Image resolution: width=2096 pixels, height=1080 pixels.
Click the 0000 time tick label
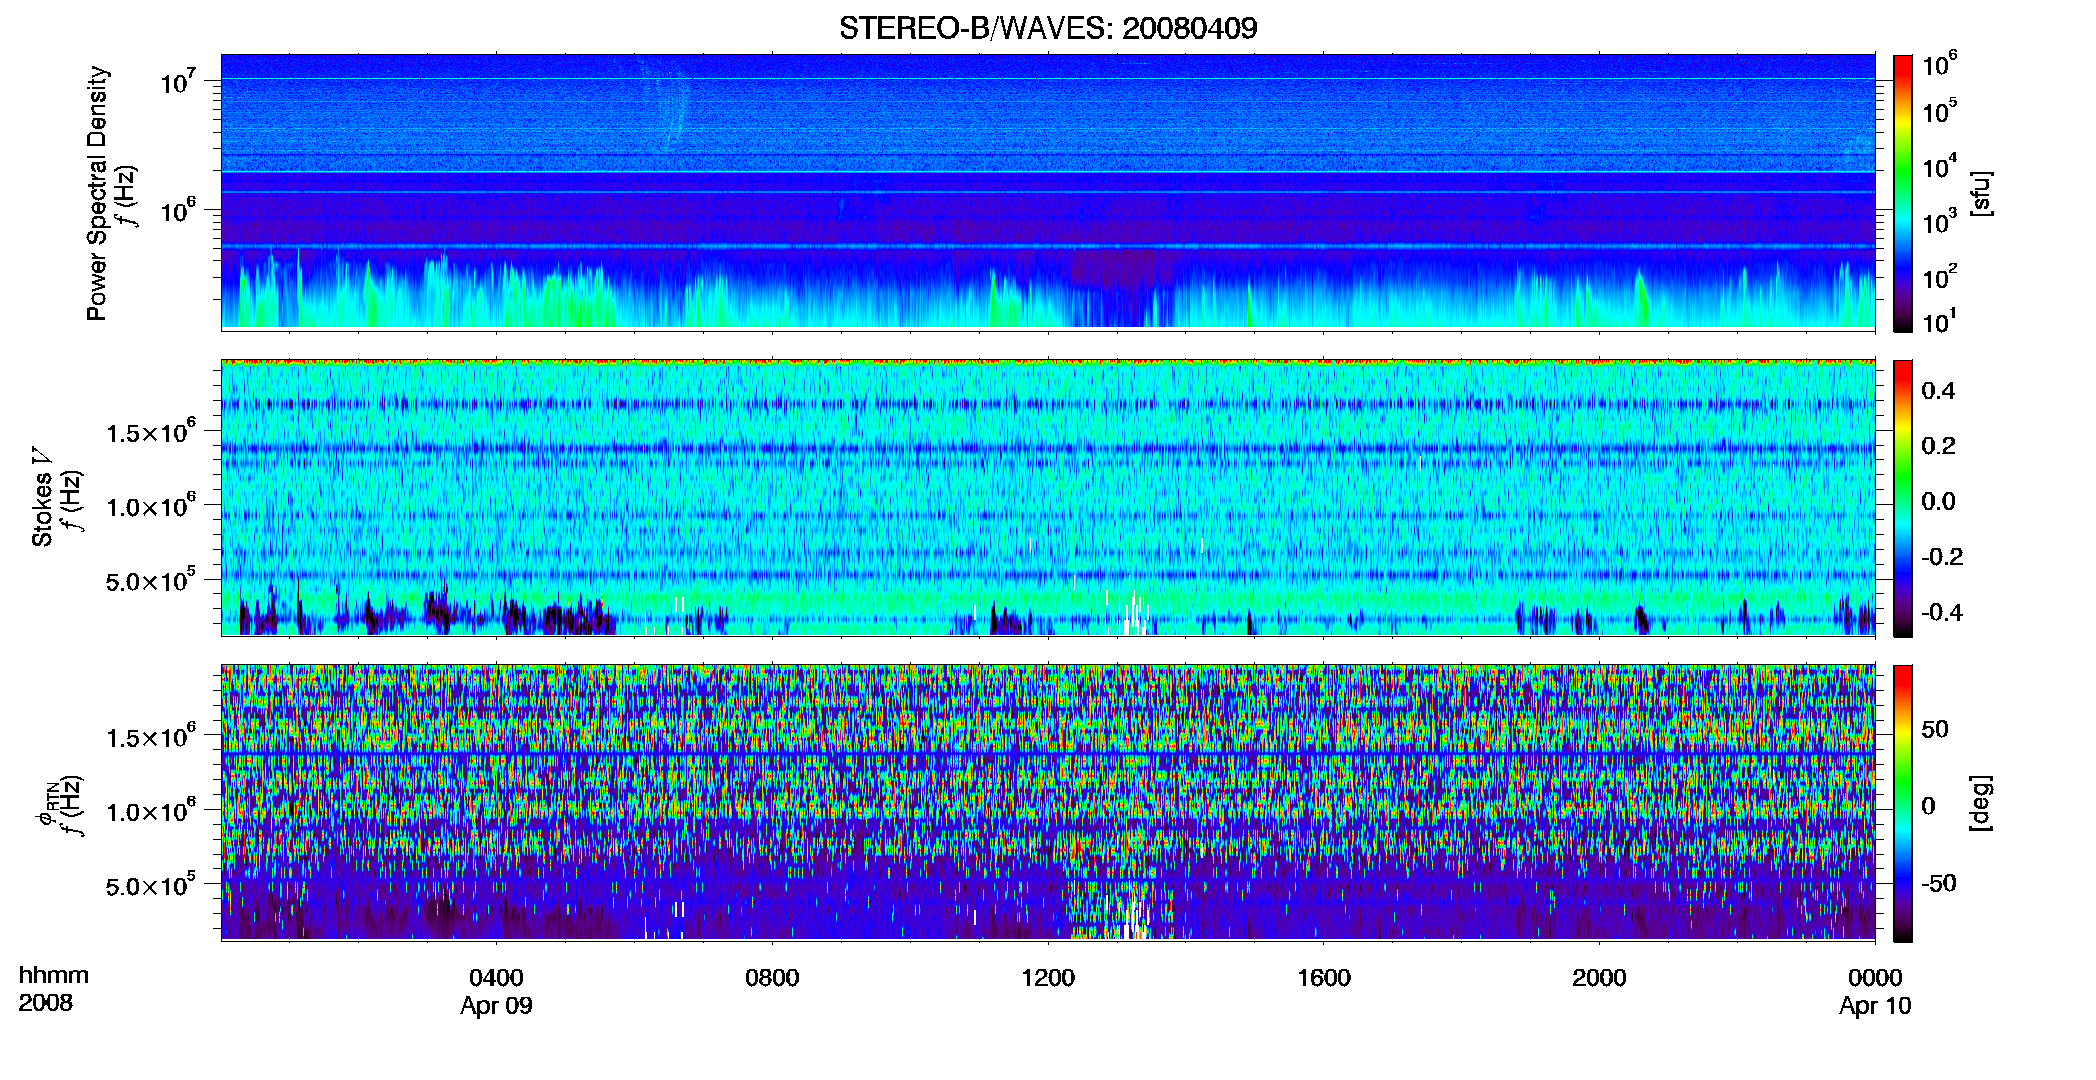click(1875, 978)
